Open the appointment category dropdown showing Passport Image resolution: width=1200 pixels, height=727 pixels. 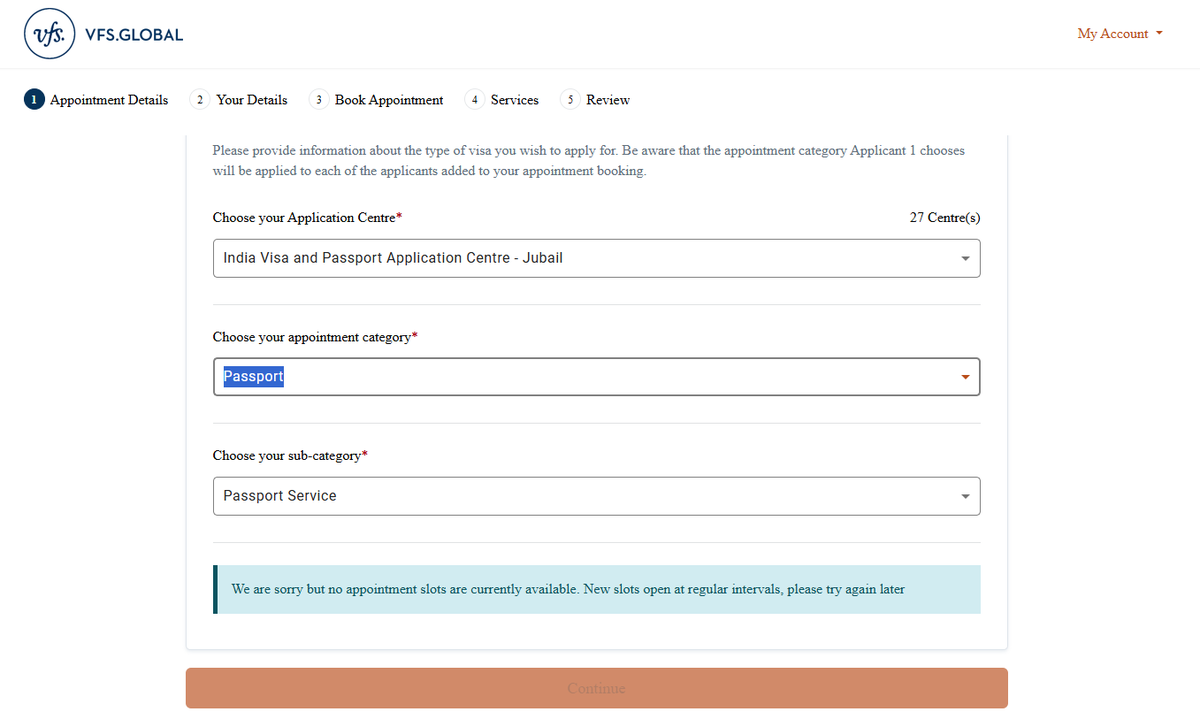point(596,377)
